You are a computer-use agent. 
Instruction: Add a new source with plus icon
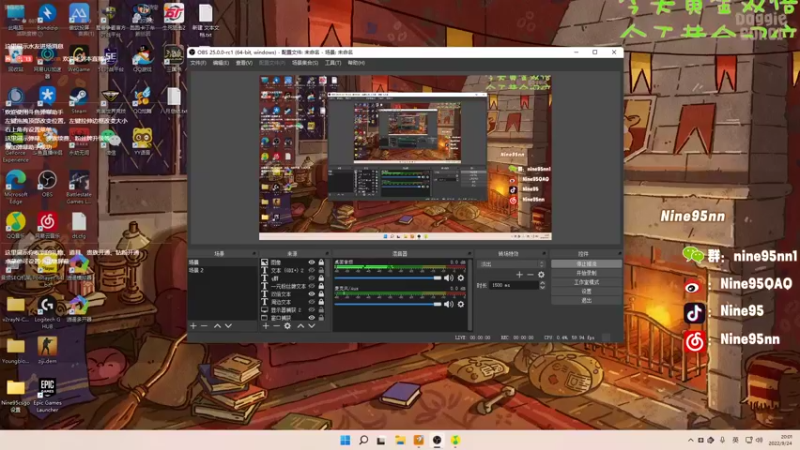265,326
